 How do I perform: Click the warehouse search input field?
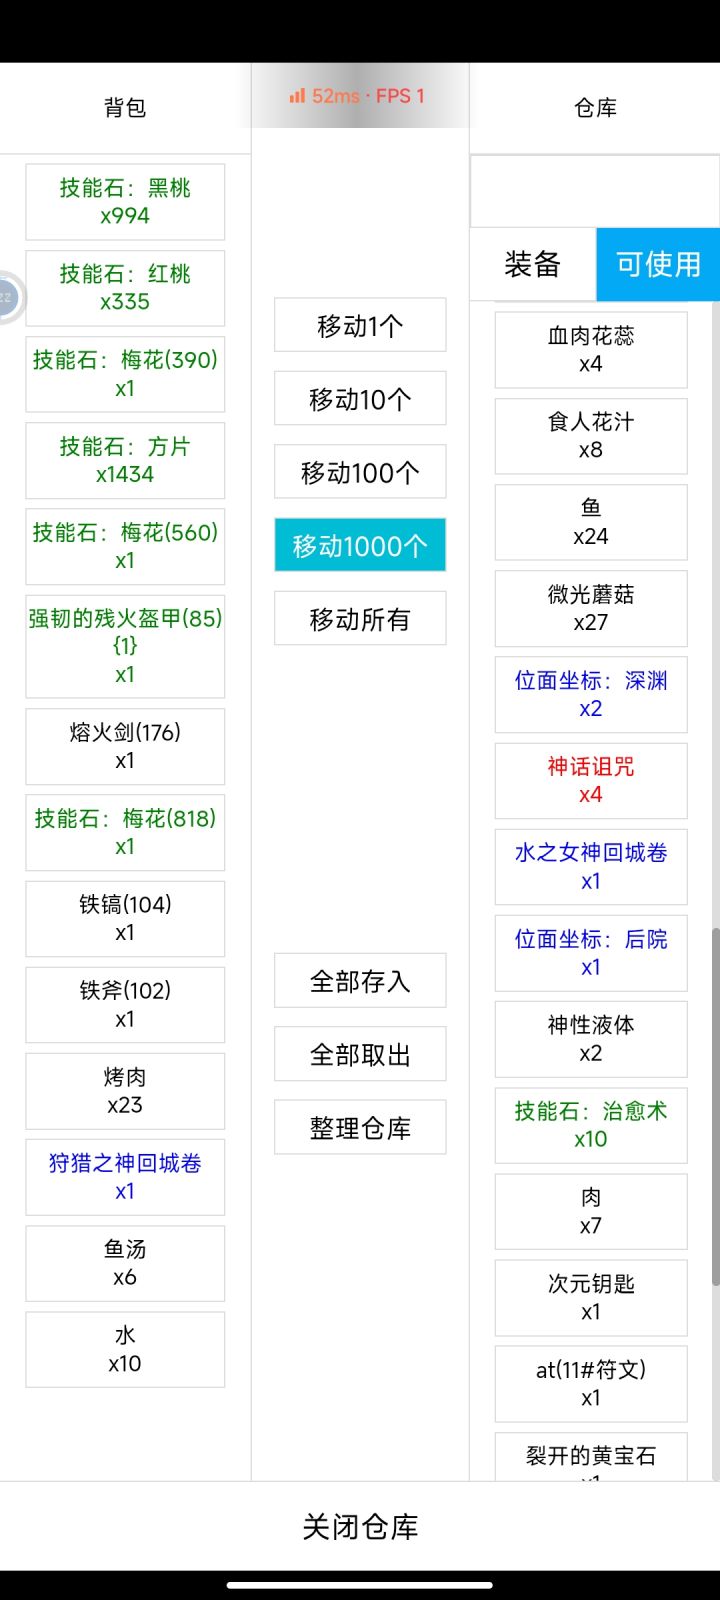click(x=595, y=191)
